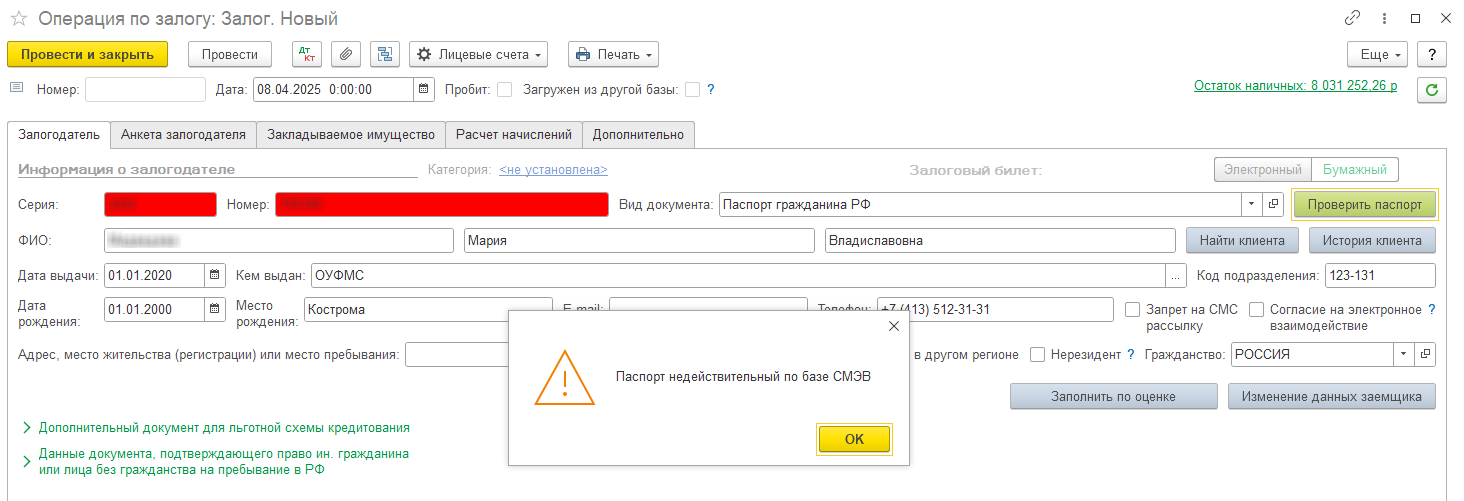Image resolution: width=1464 pixels, height=501 pixels.
Task: Enable Согласие на электронное взаимодействие checkbox
Action: [1257, 309]
